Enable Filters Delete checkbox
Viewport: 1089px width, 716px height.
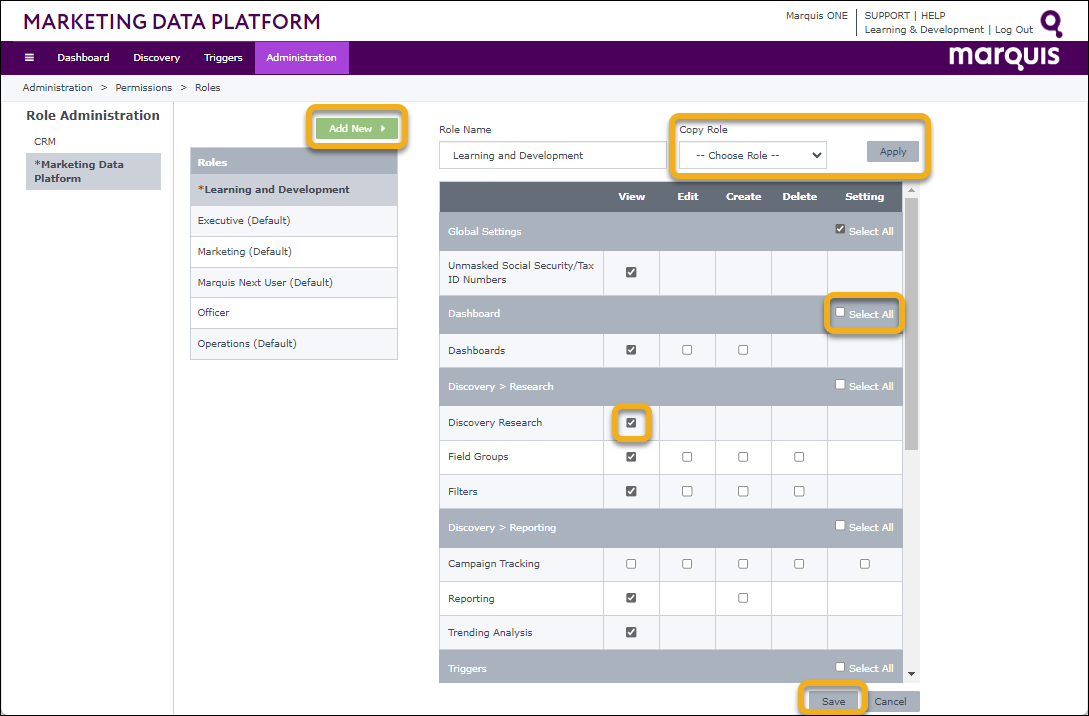coord(799,491)
